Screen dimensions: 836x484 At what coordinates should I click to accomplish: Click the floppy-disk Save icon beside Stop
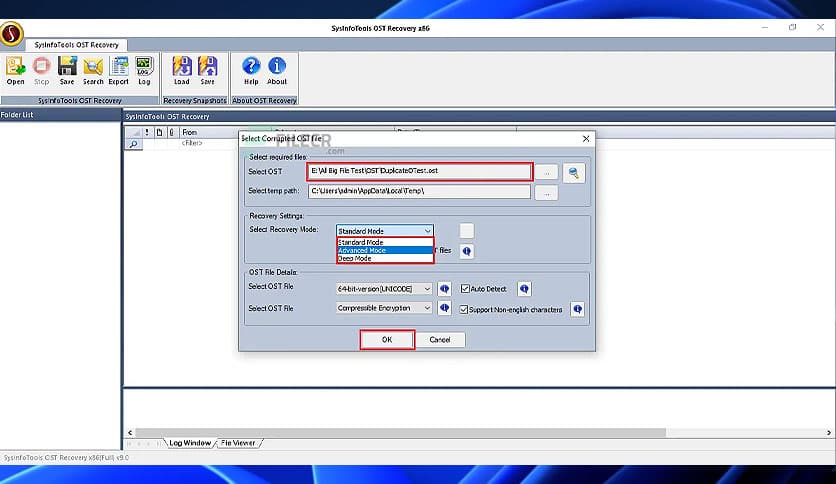click(67, 70)
